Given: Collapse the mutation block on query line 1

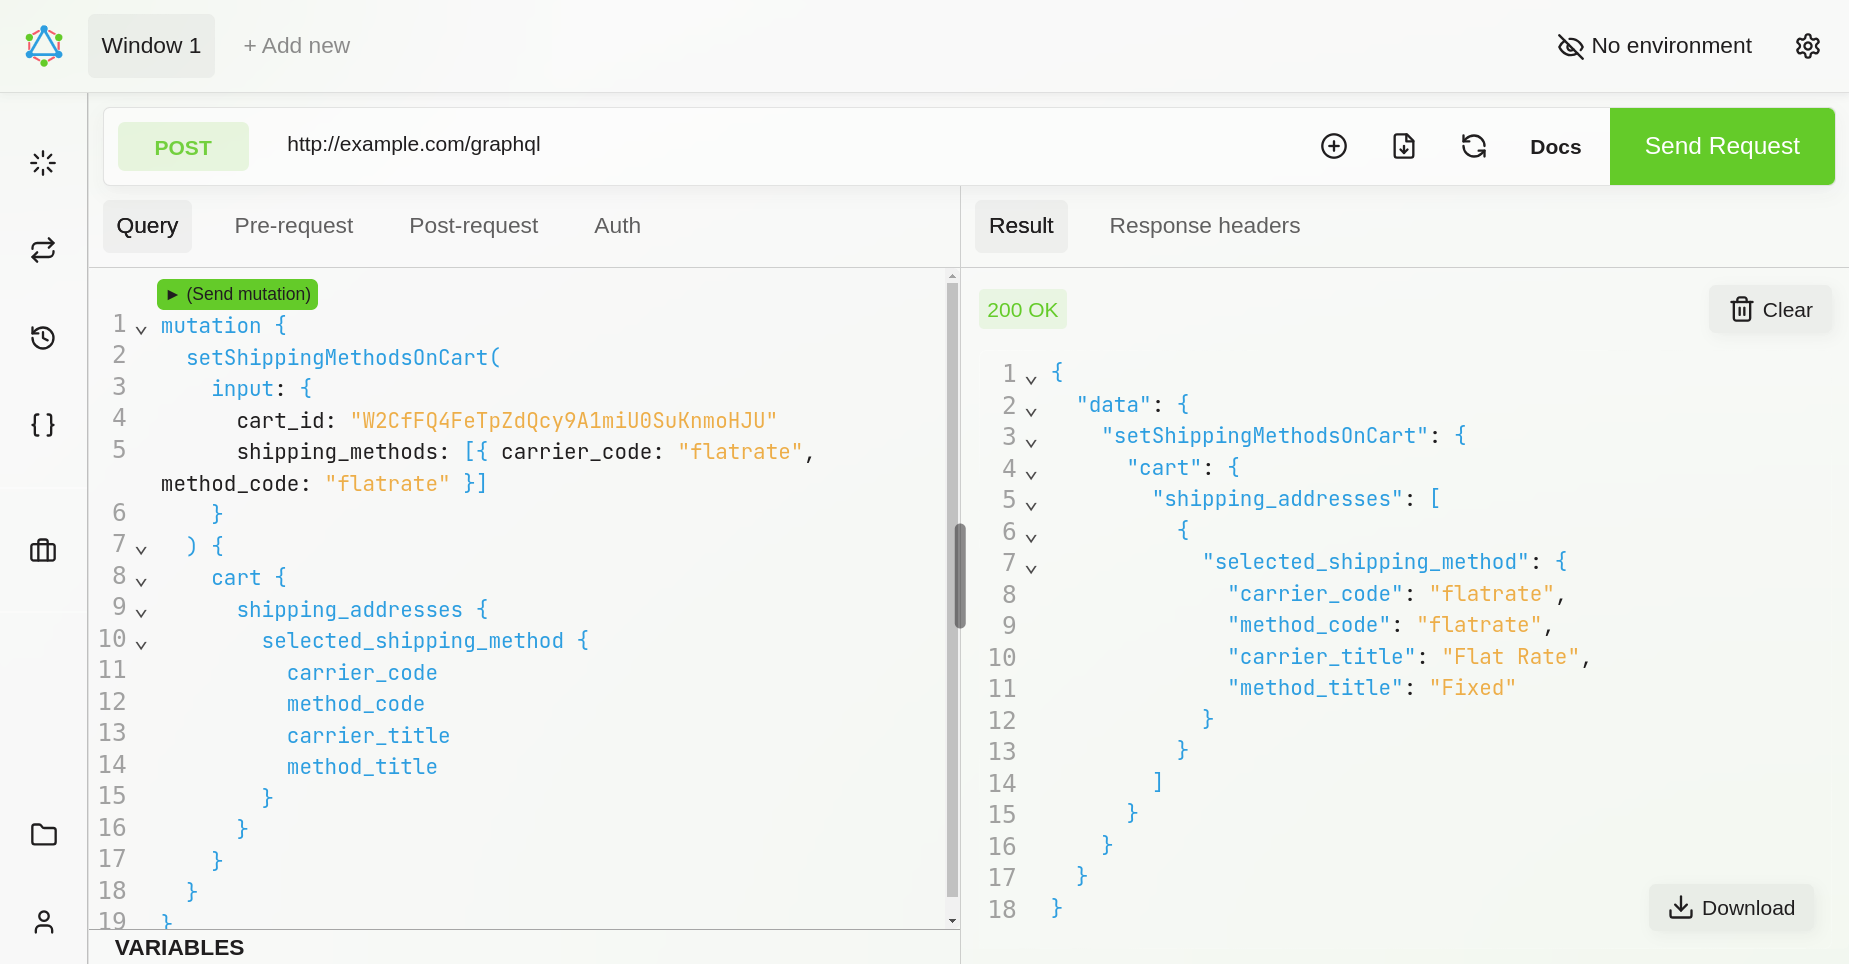Looking at the screenshot, I should [141, 329].
